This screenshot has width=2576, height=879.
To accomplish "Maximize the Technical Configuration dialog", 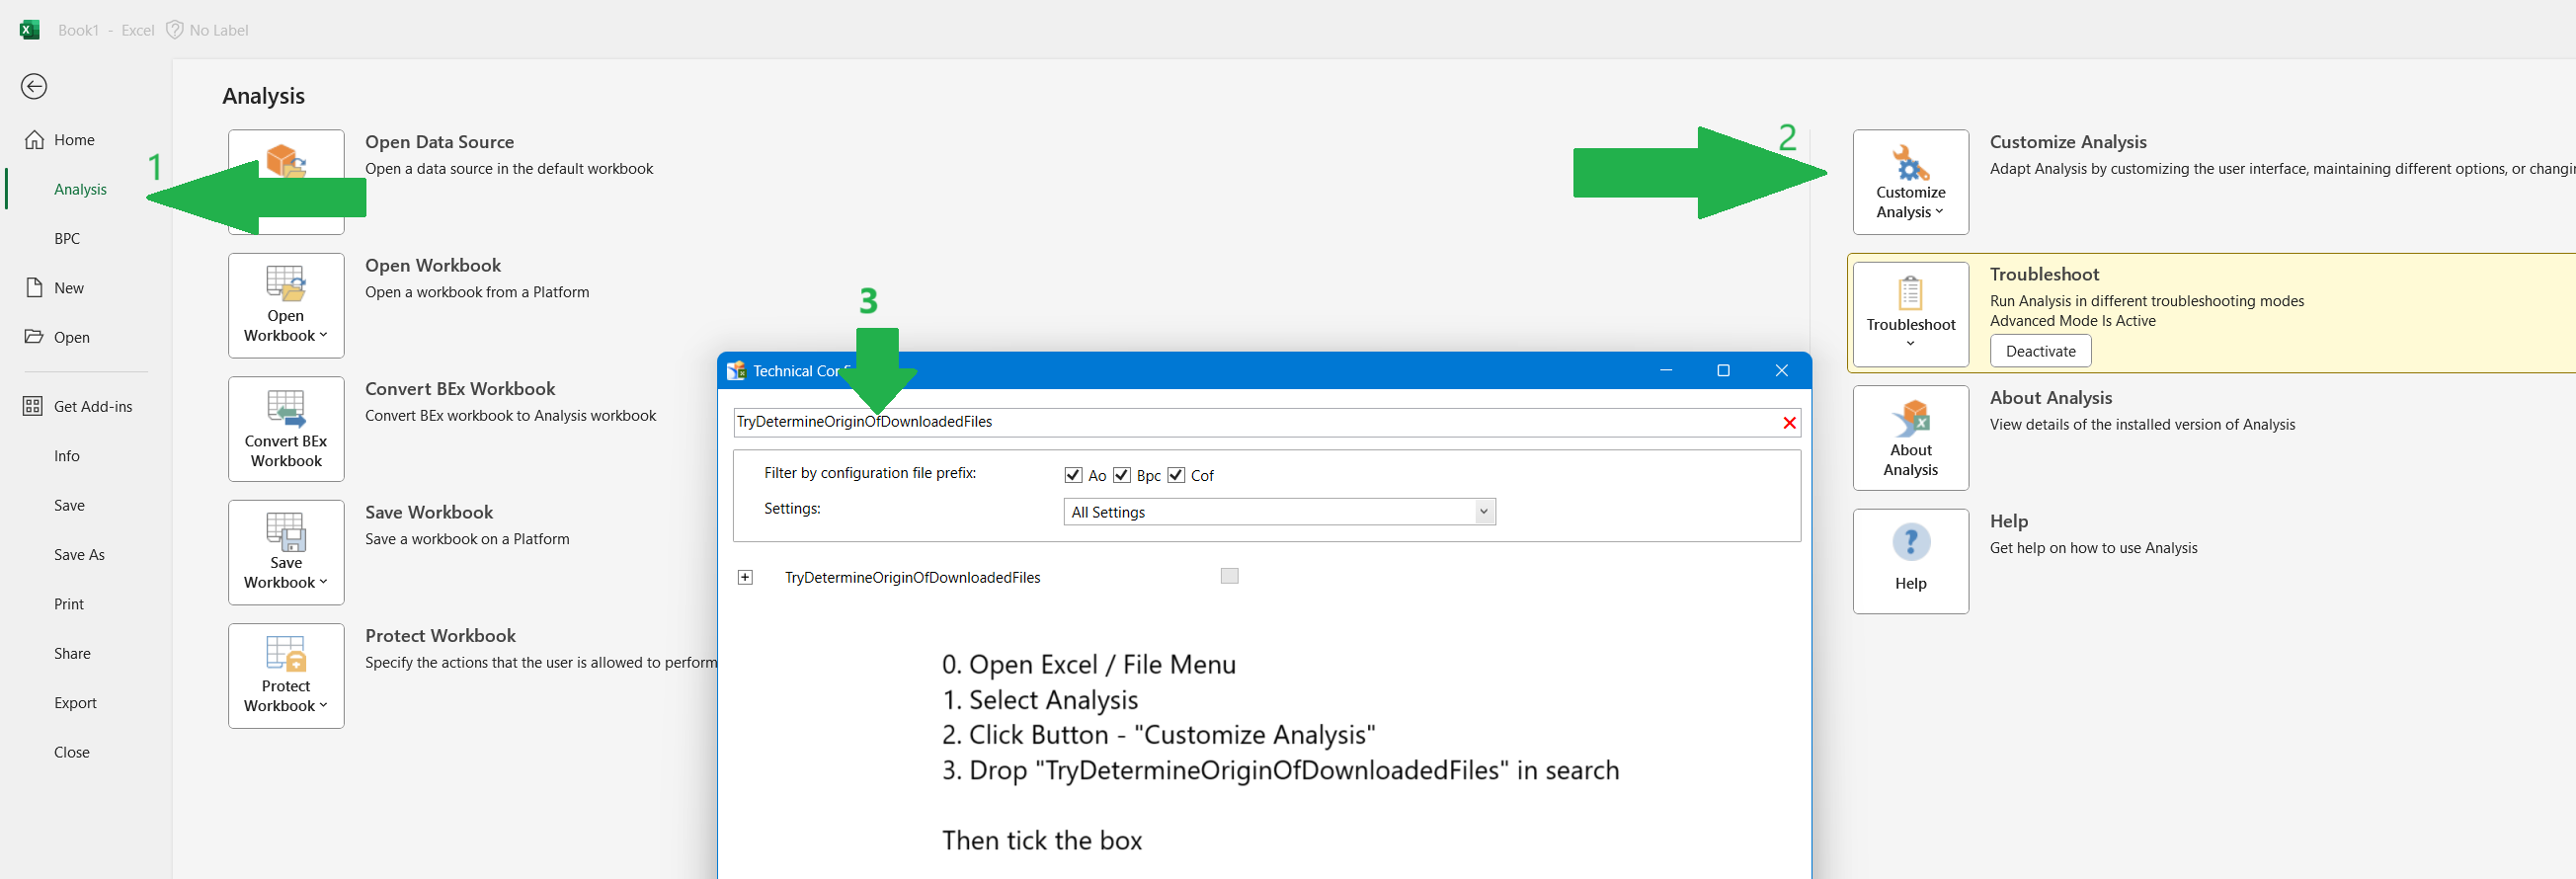I will 1723,371.
